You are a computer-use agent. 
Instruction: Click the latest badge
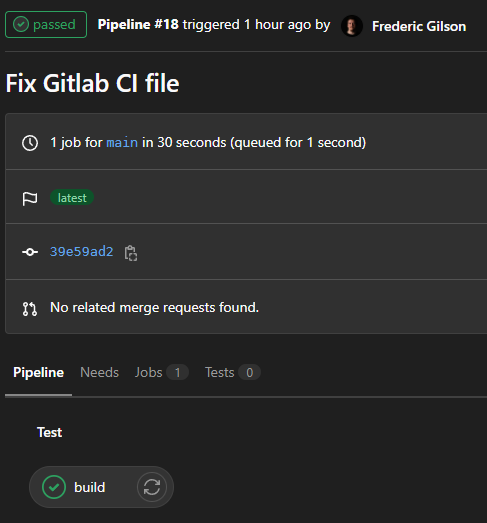[72, 198]
